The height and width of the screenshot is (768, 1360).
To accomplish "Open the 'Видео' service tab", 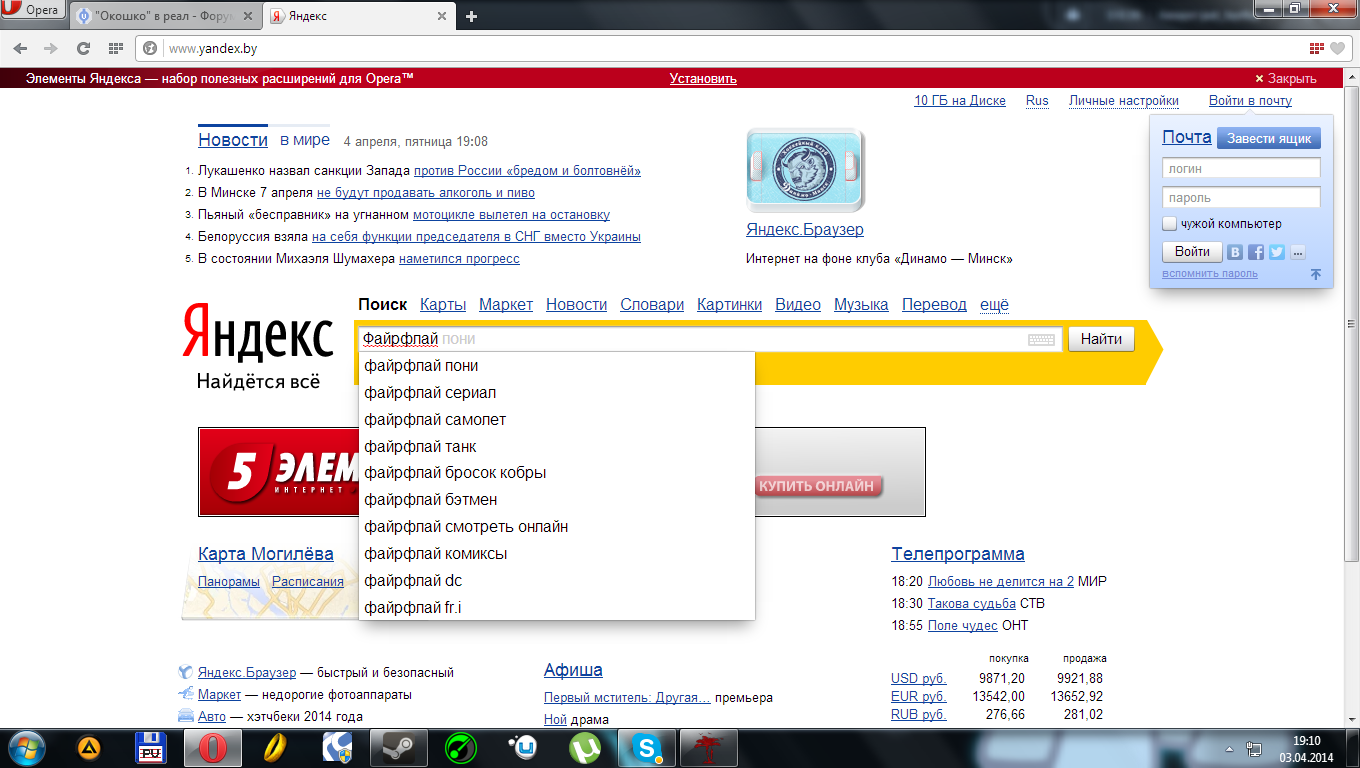I will pyautogui.click(x=798, y=305).
